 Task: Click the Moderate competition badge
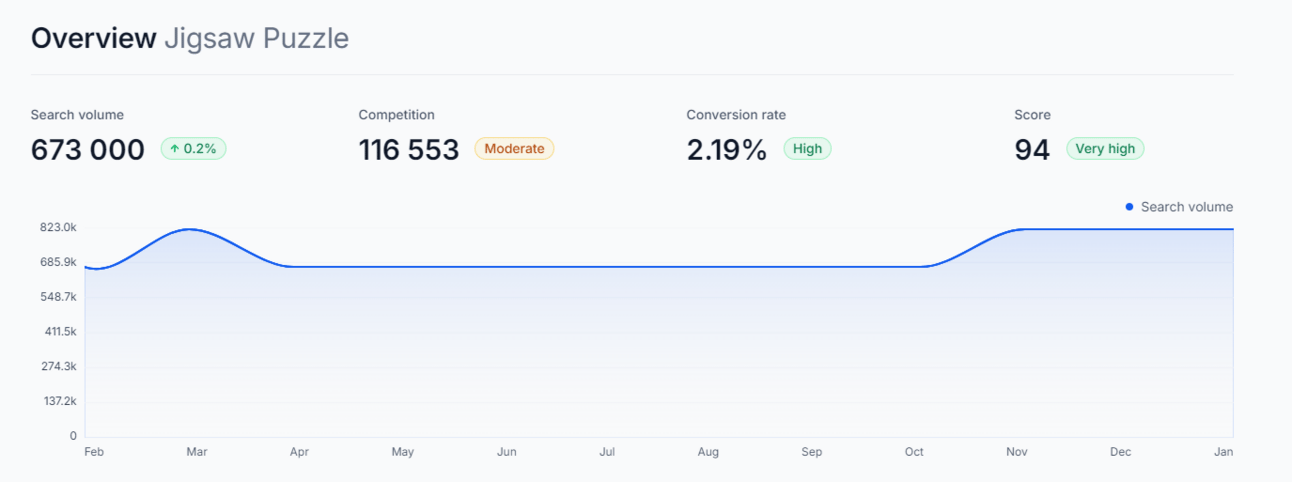click(x=514, y=149)
